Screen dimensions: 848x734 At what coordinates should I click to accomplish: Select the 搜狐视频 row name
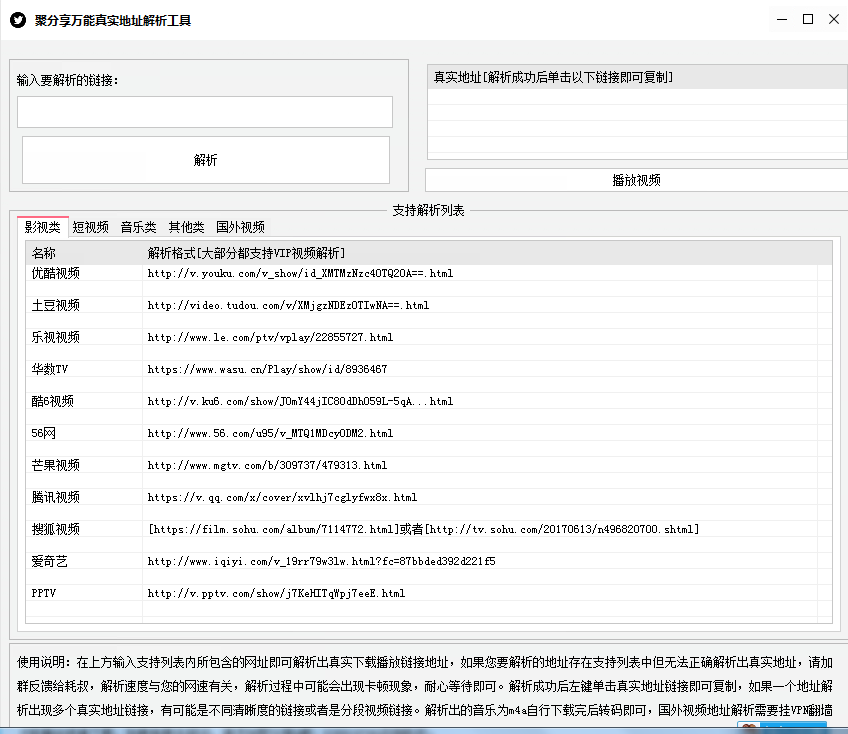(x=56, y=529)
